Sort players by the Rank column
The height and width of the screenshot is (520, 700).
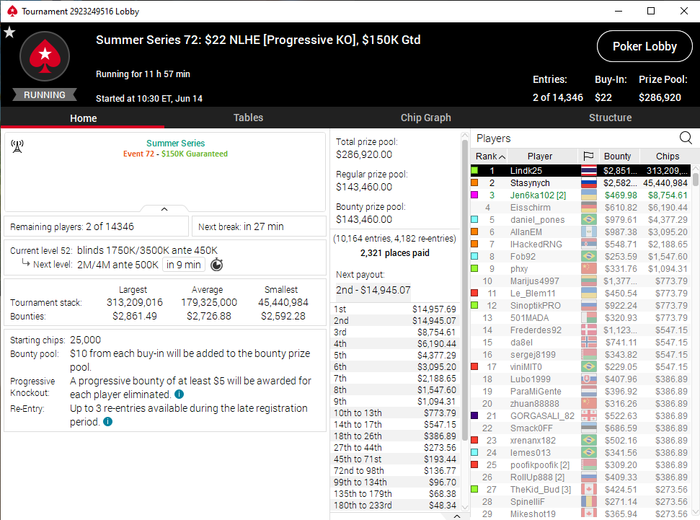point(490,156)
